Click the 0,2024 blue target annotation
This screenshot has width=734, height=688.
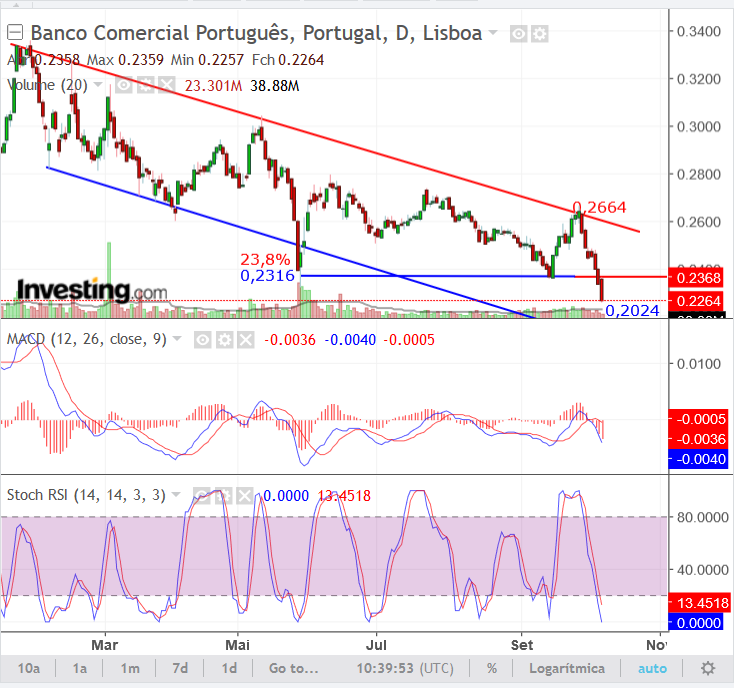tap(632, 310)
